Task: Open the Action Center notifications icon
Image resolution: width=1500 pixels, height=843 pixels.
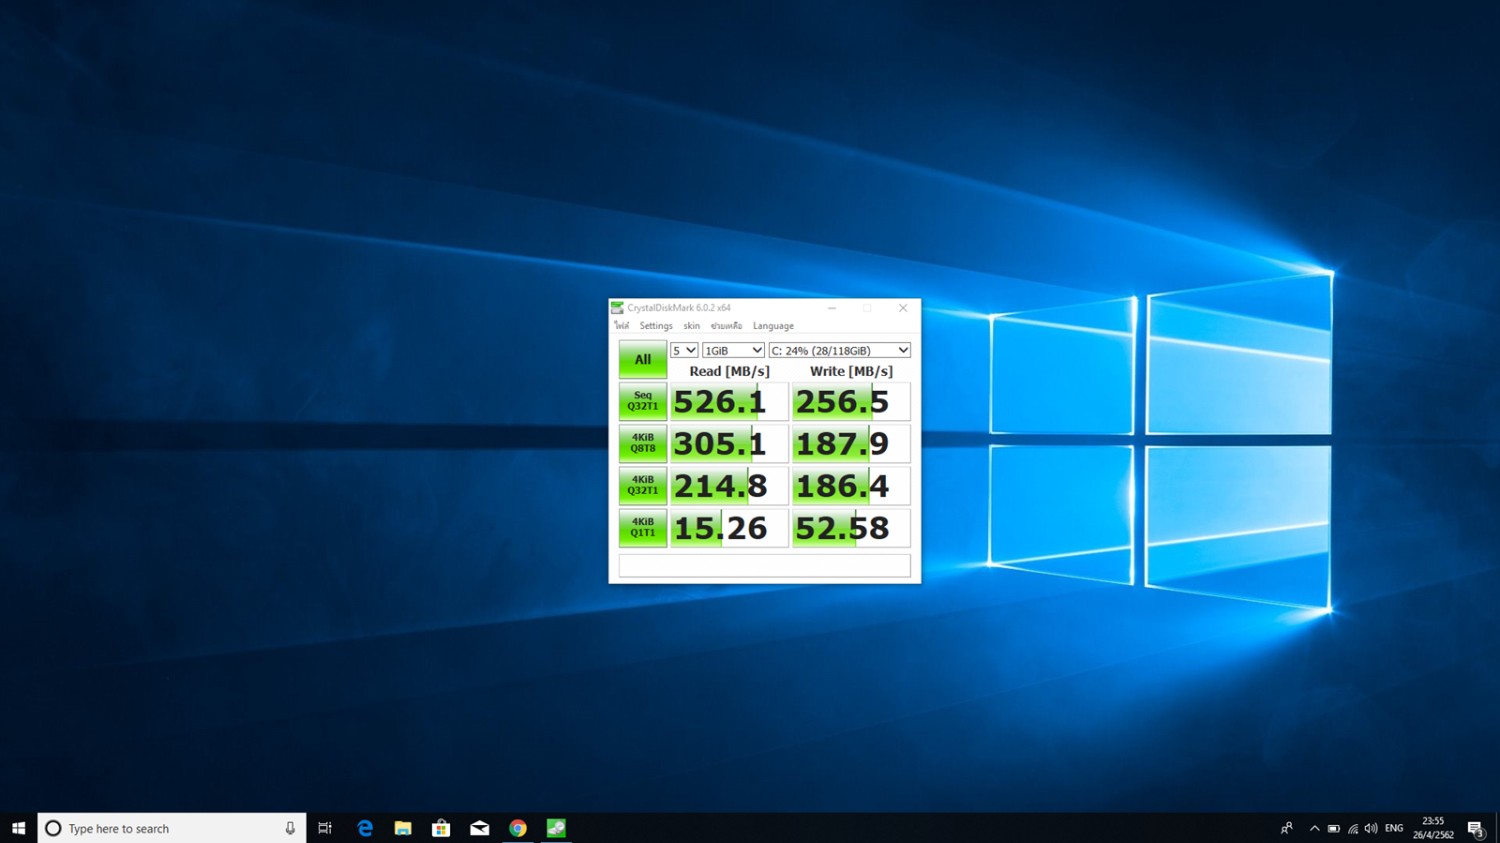Action: coord(1475,828)
